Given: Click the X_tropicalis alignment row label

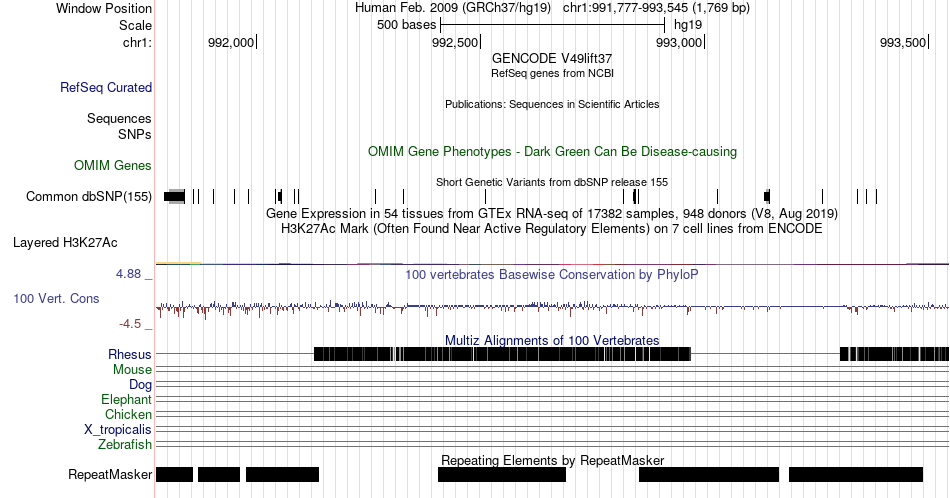Looking at the screenshot, I should tap(118, 430).
